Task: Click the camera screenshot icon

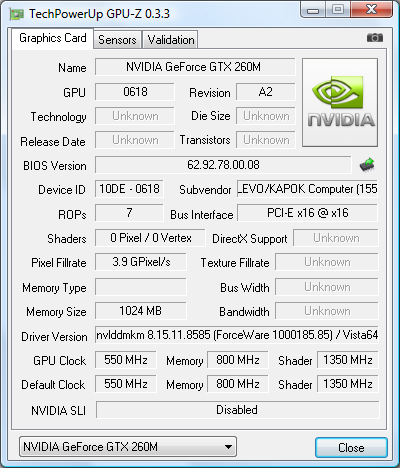Action: [x=375, y=38]
